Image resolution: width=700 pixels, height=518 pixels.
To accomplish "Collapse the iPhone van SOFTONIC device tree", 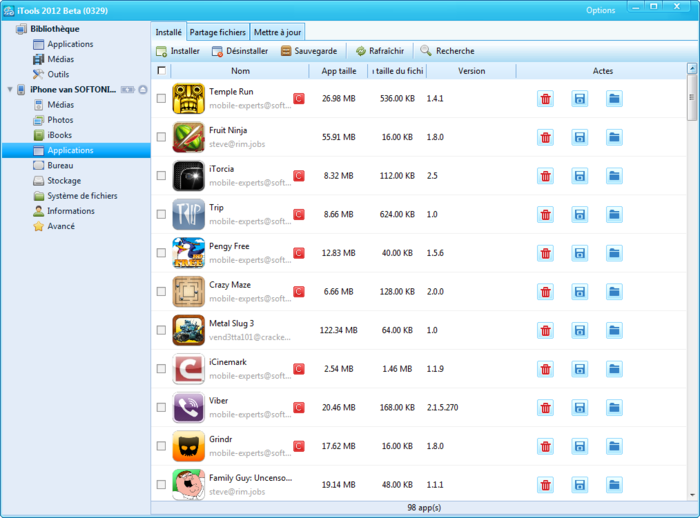I will point(8,90).
